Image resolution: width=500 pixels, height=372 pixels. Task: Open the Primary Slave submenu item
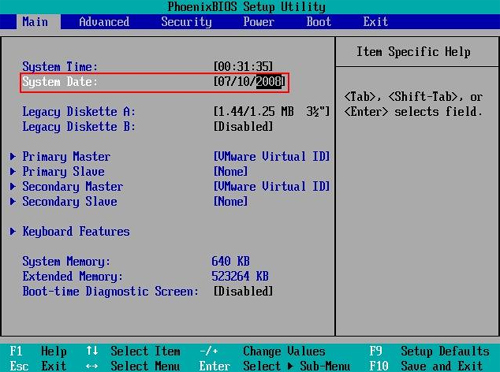coord(63,172)
